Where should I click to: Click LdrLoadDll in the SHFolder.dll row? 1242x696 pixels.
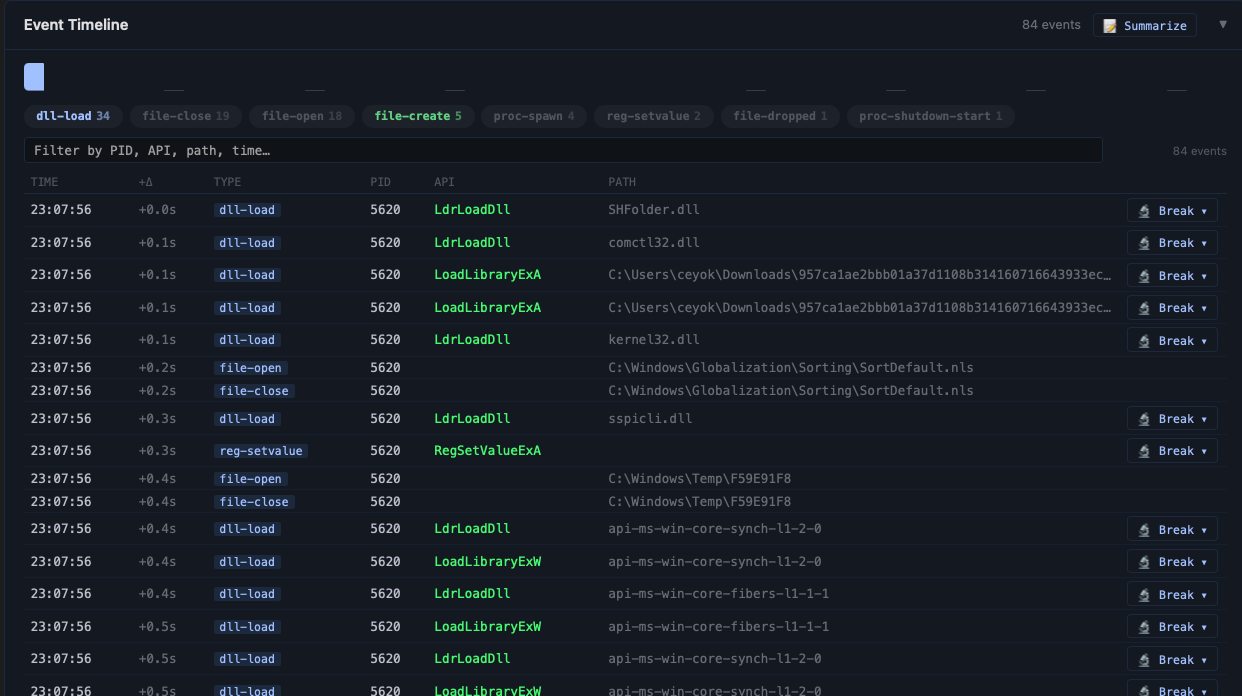click(472, 210)
